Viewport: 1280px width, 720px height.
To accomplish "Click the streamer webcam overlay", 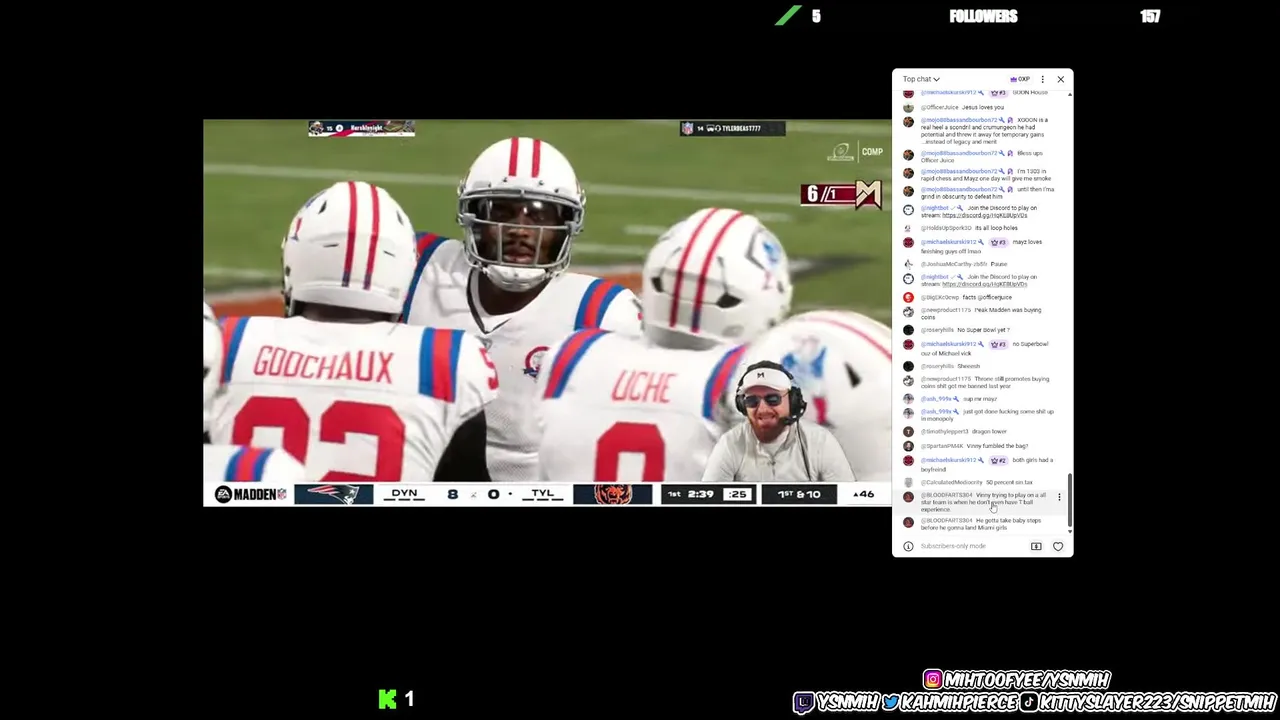I will pyautogui.click(x=778, y=420).
